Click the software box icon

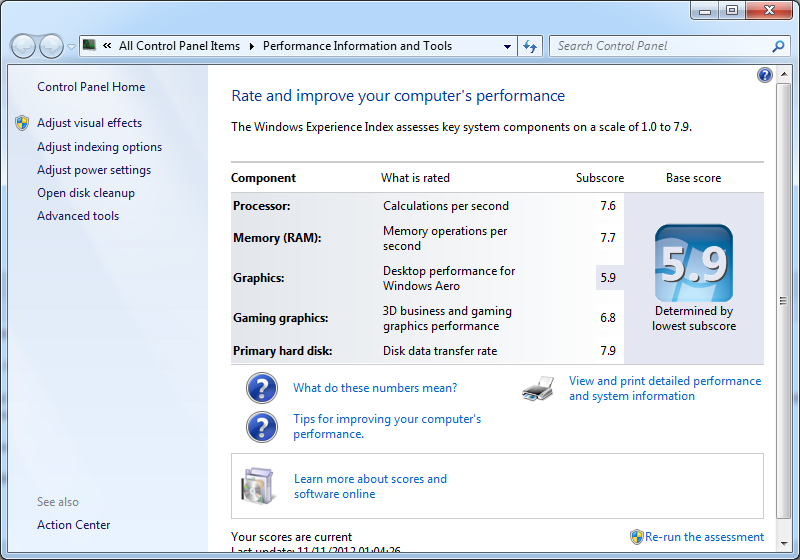coord(258,486)
